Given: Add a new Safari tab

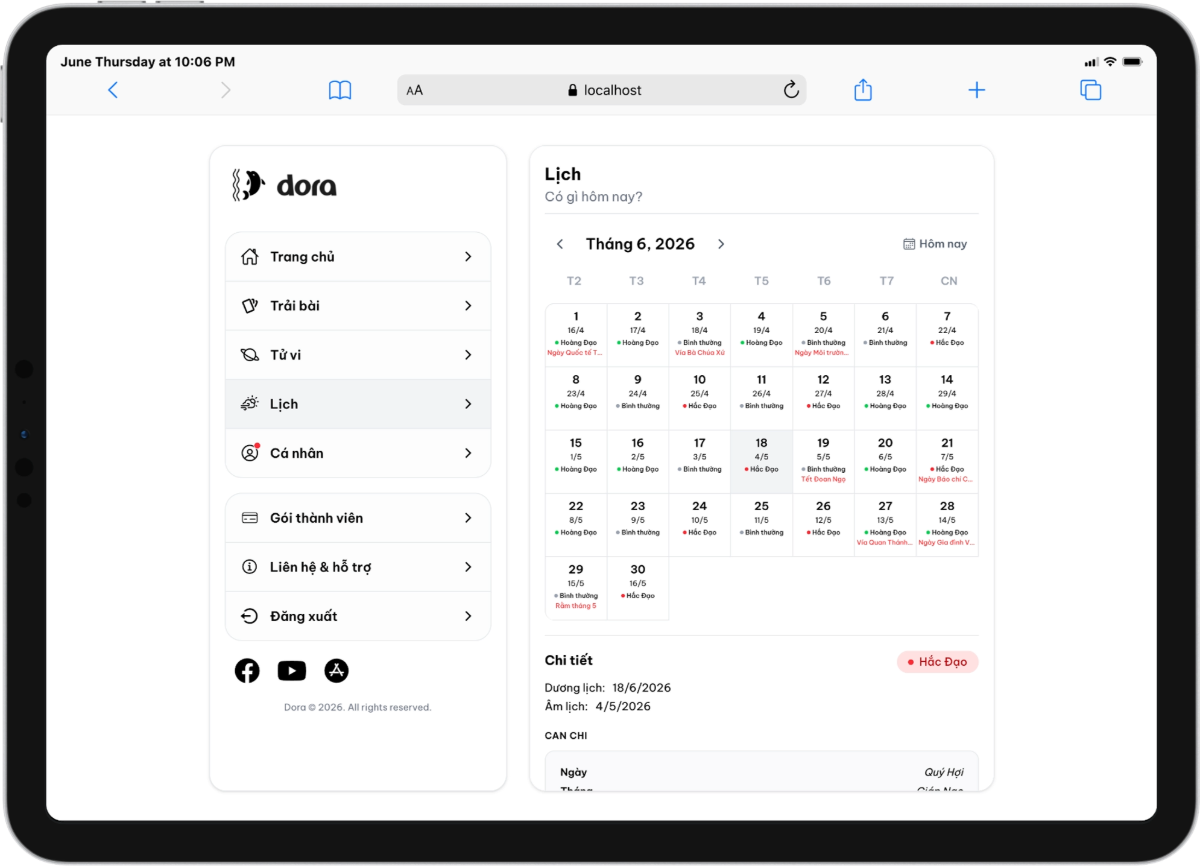Looking at the screenshot, I should 977,90.
